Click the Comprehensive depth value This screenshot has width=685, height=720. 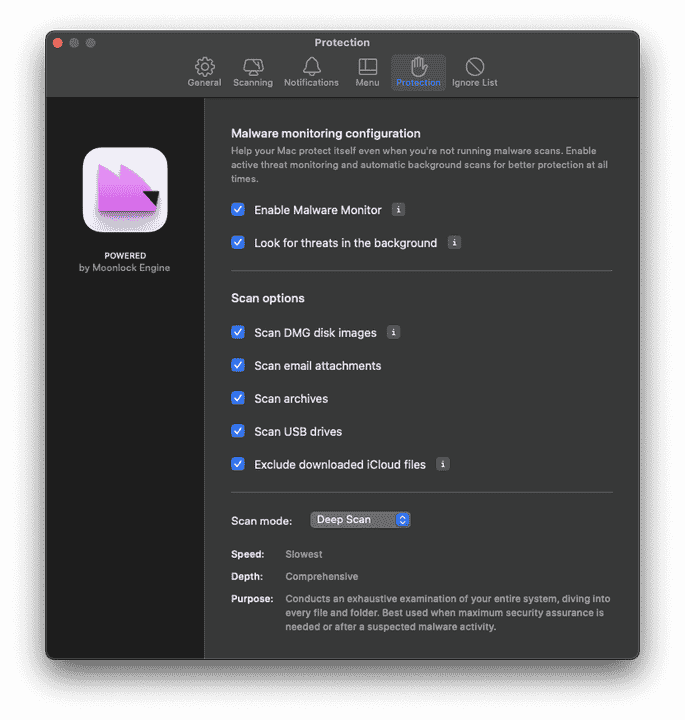(321, 576)
